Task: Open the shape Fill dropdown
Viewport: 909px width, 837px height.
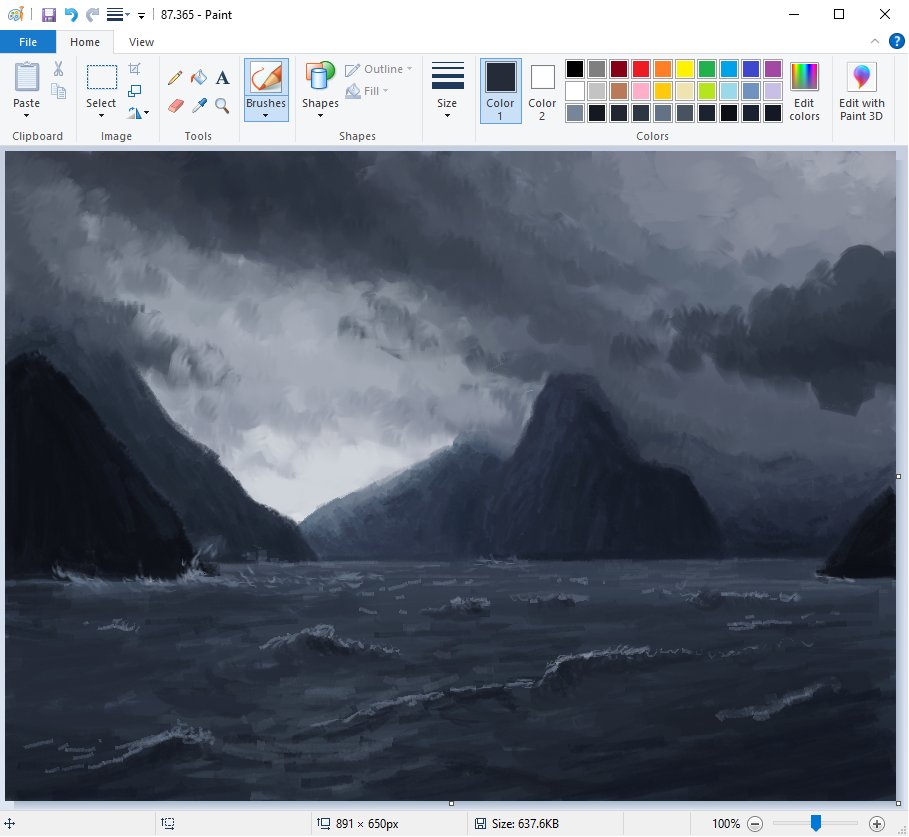Action: [367, 91]
